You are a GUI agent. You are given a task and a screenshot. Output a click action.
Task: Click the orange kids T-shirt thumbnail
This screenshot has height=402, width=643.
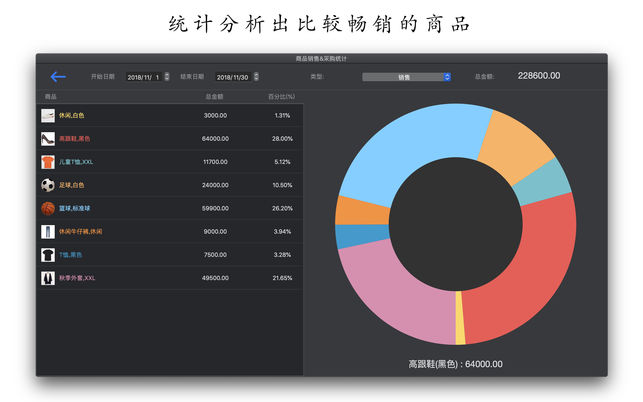(48, 162)
